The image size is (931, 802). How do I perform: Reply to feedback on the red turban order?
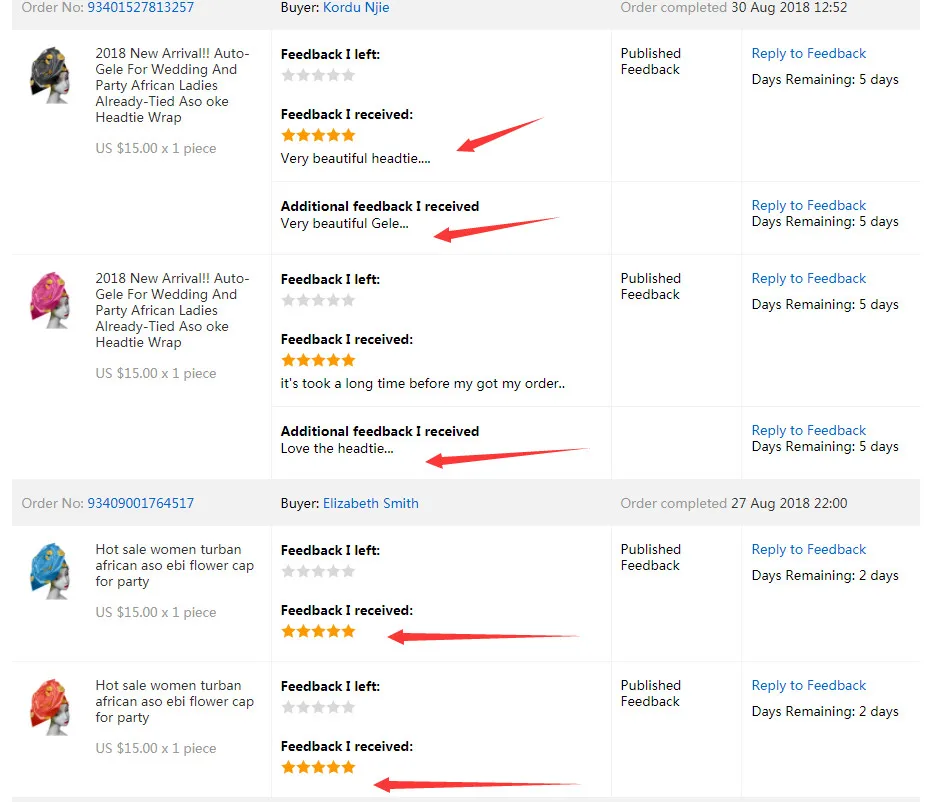[x=809, y=686]
